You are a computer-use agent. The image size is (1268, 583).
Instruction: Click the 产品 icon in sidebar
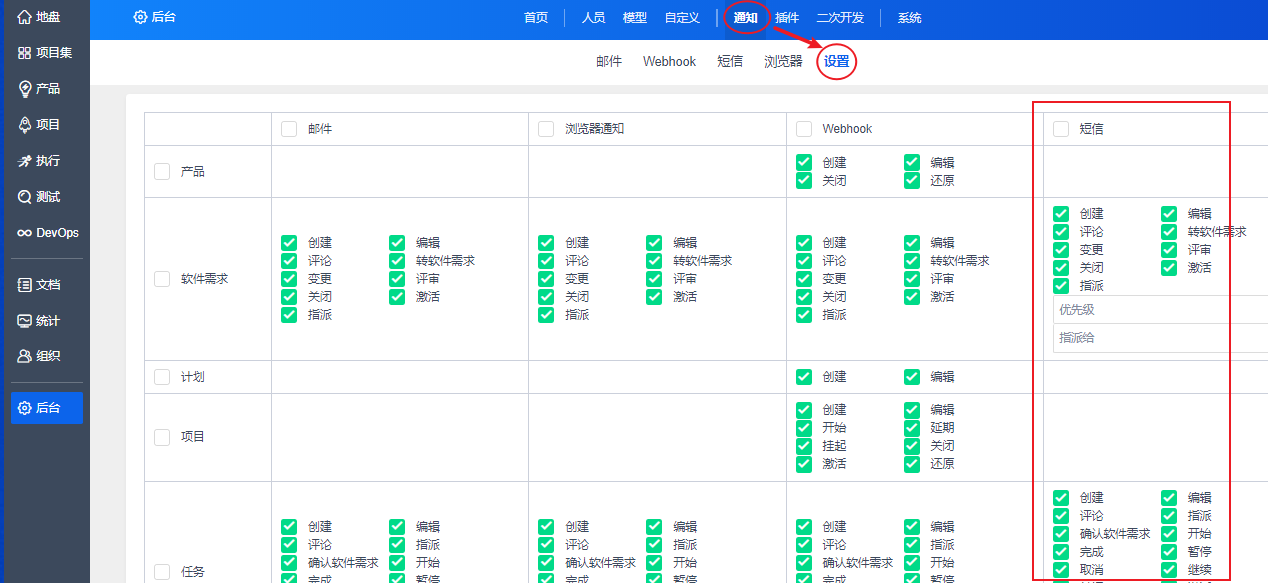(25, 89)
